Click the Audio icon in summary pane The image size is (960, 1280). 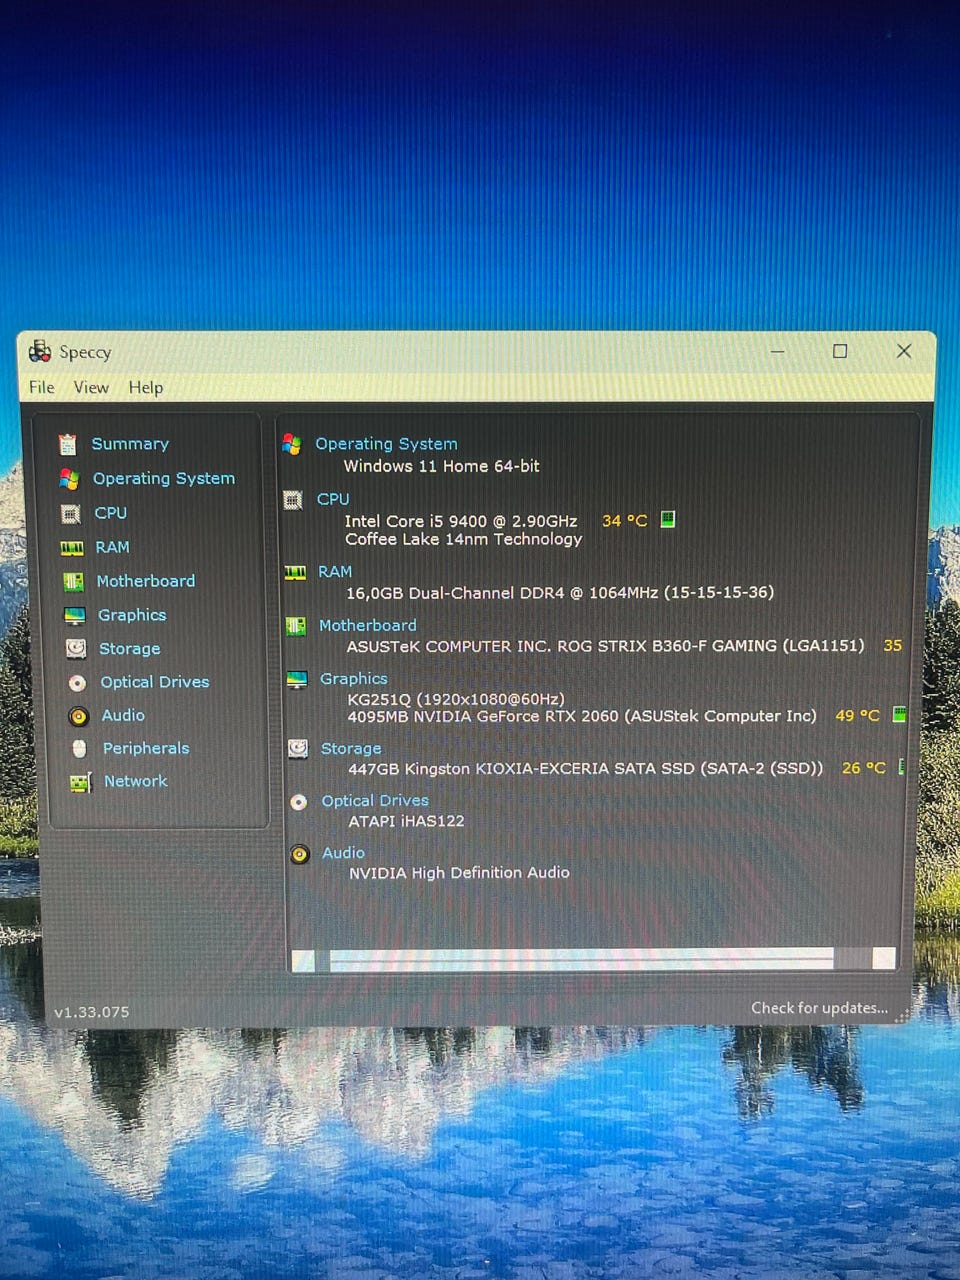300,854
